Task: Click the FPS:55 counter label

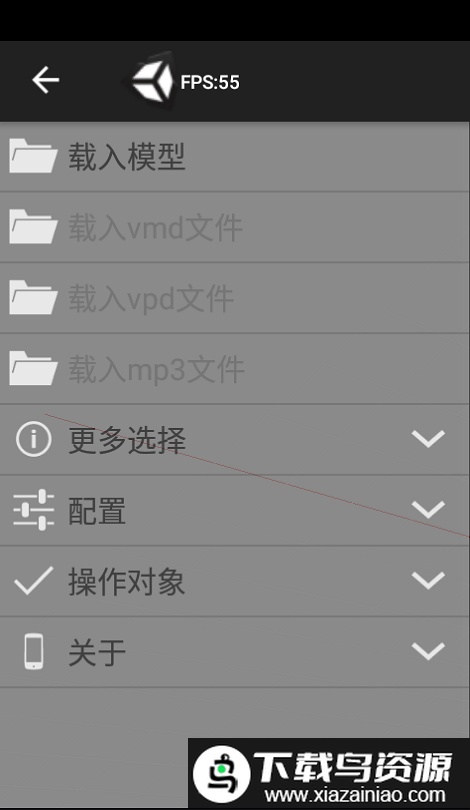Action: click(210, 82)
